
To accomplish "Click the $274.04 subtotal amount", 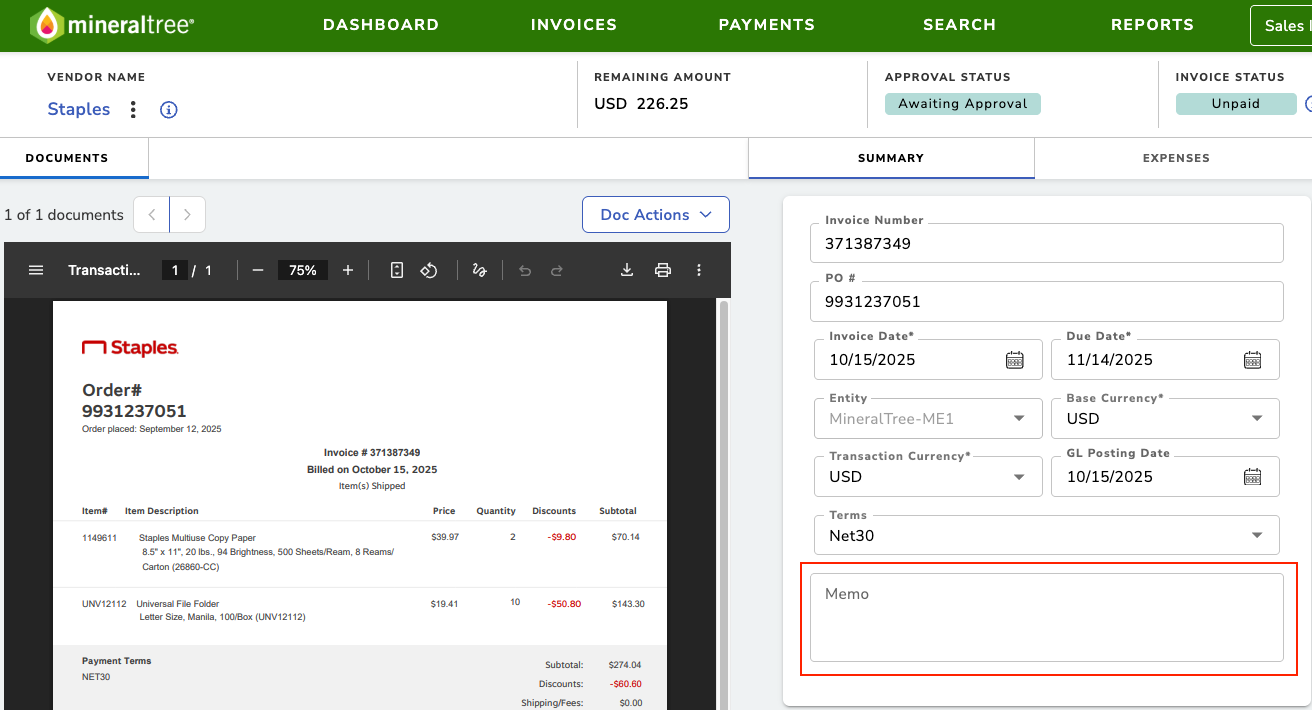I will 624,665.
